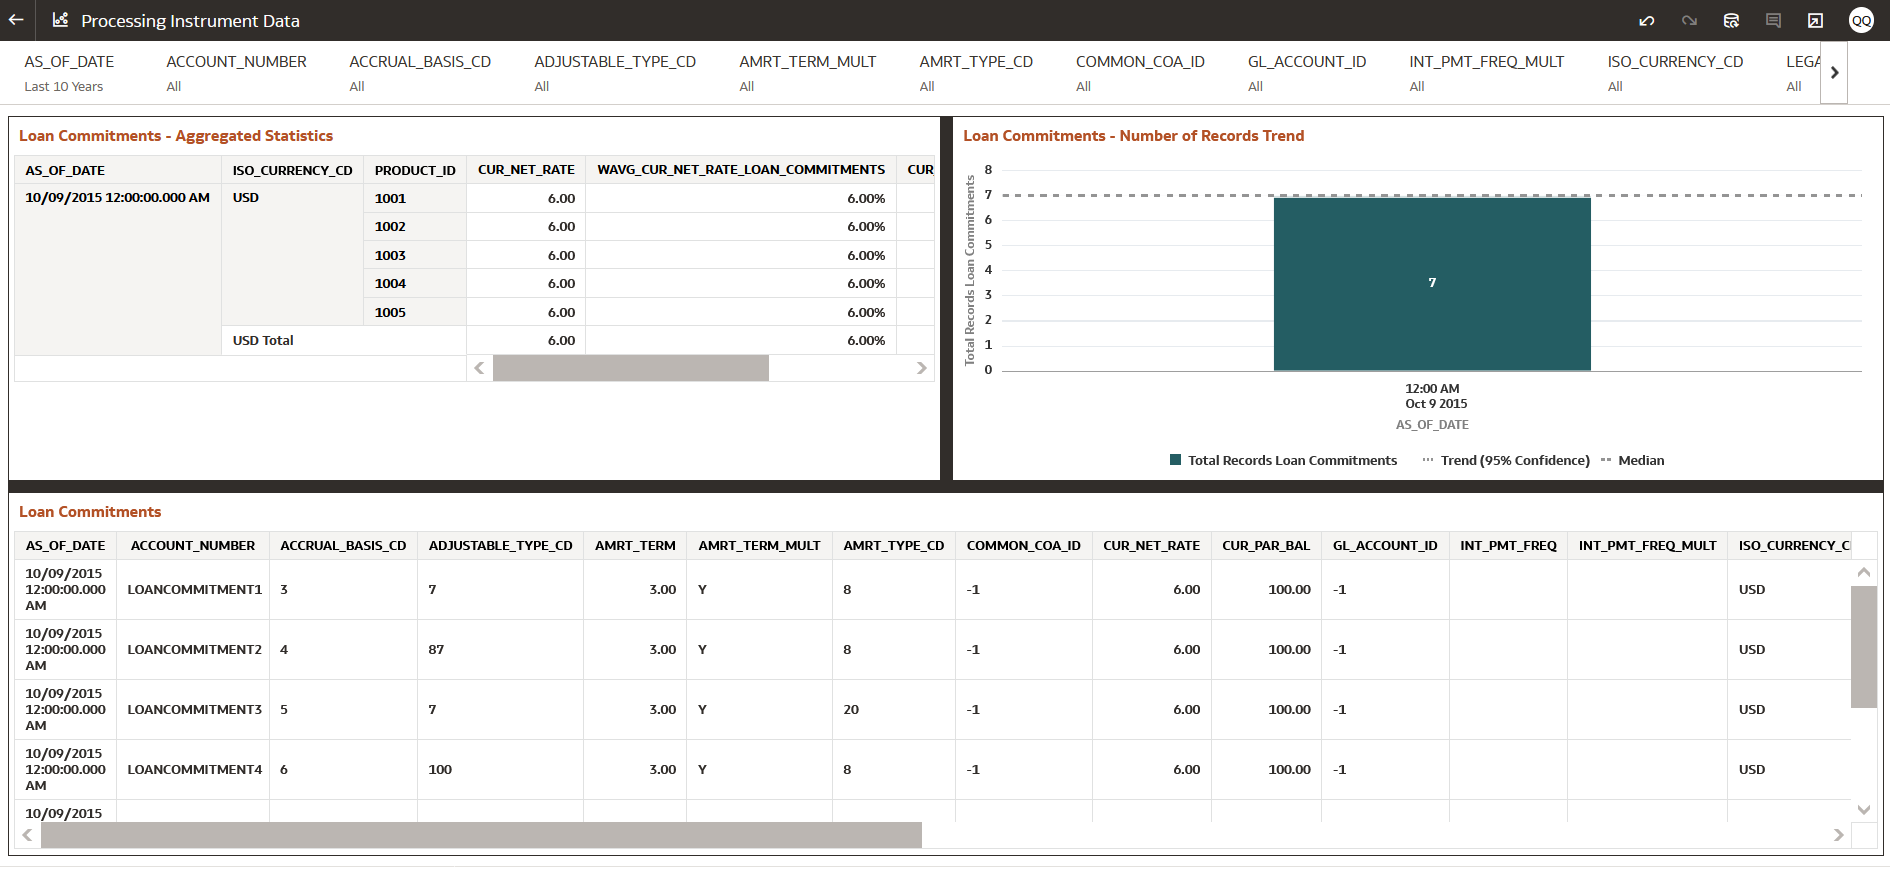The width and height of the screenshot is (1890, 873).
Task: Click the Loan Commitments horizontal scrollbar thumb
Action: (481, 835)
